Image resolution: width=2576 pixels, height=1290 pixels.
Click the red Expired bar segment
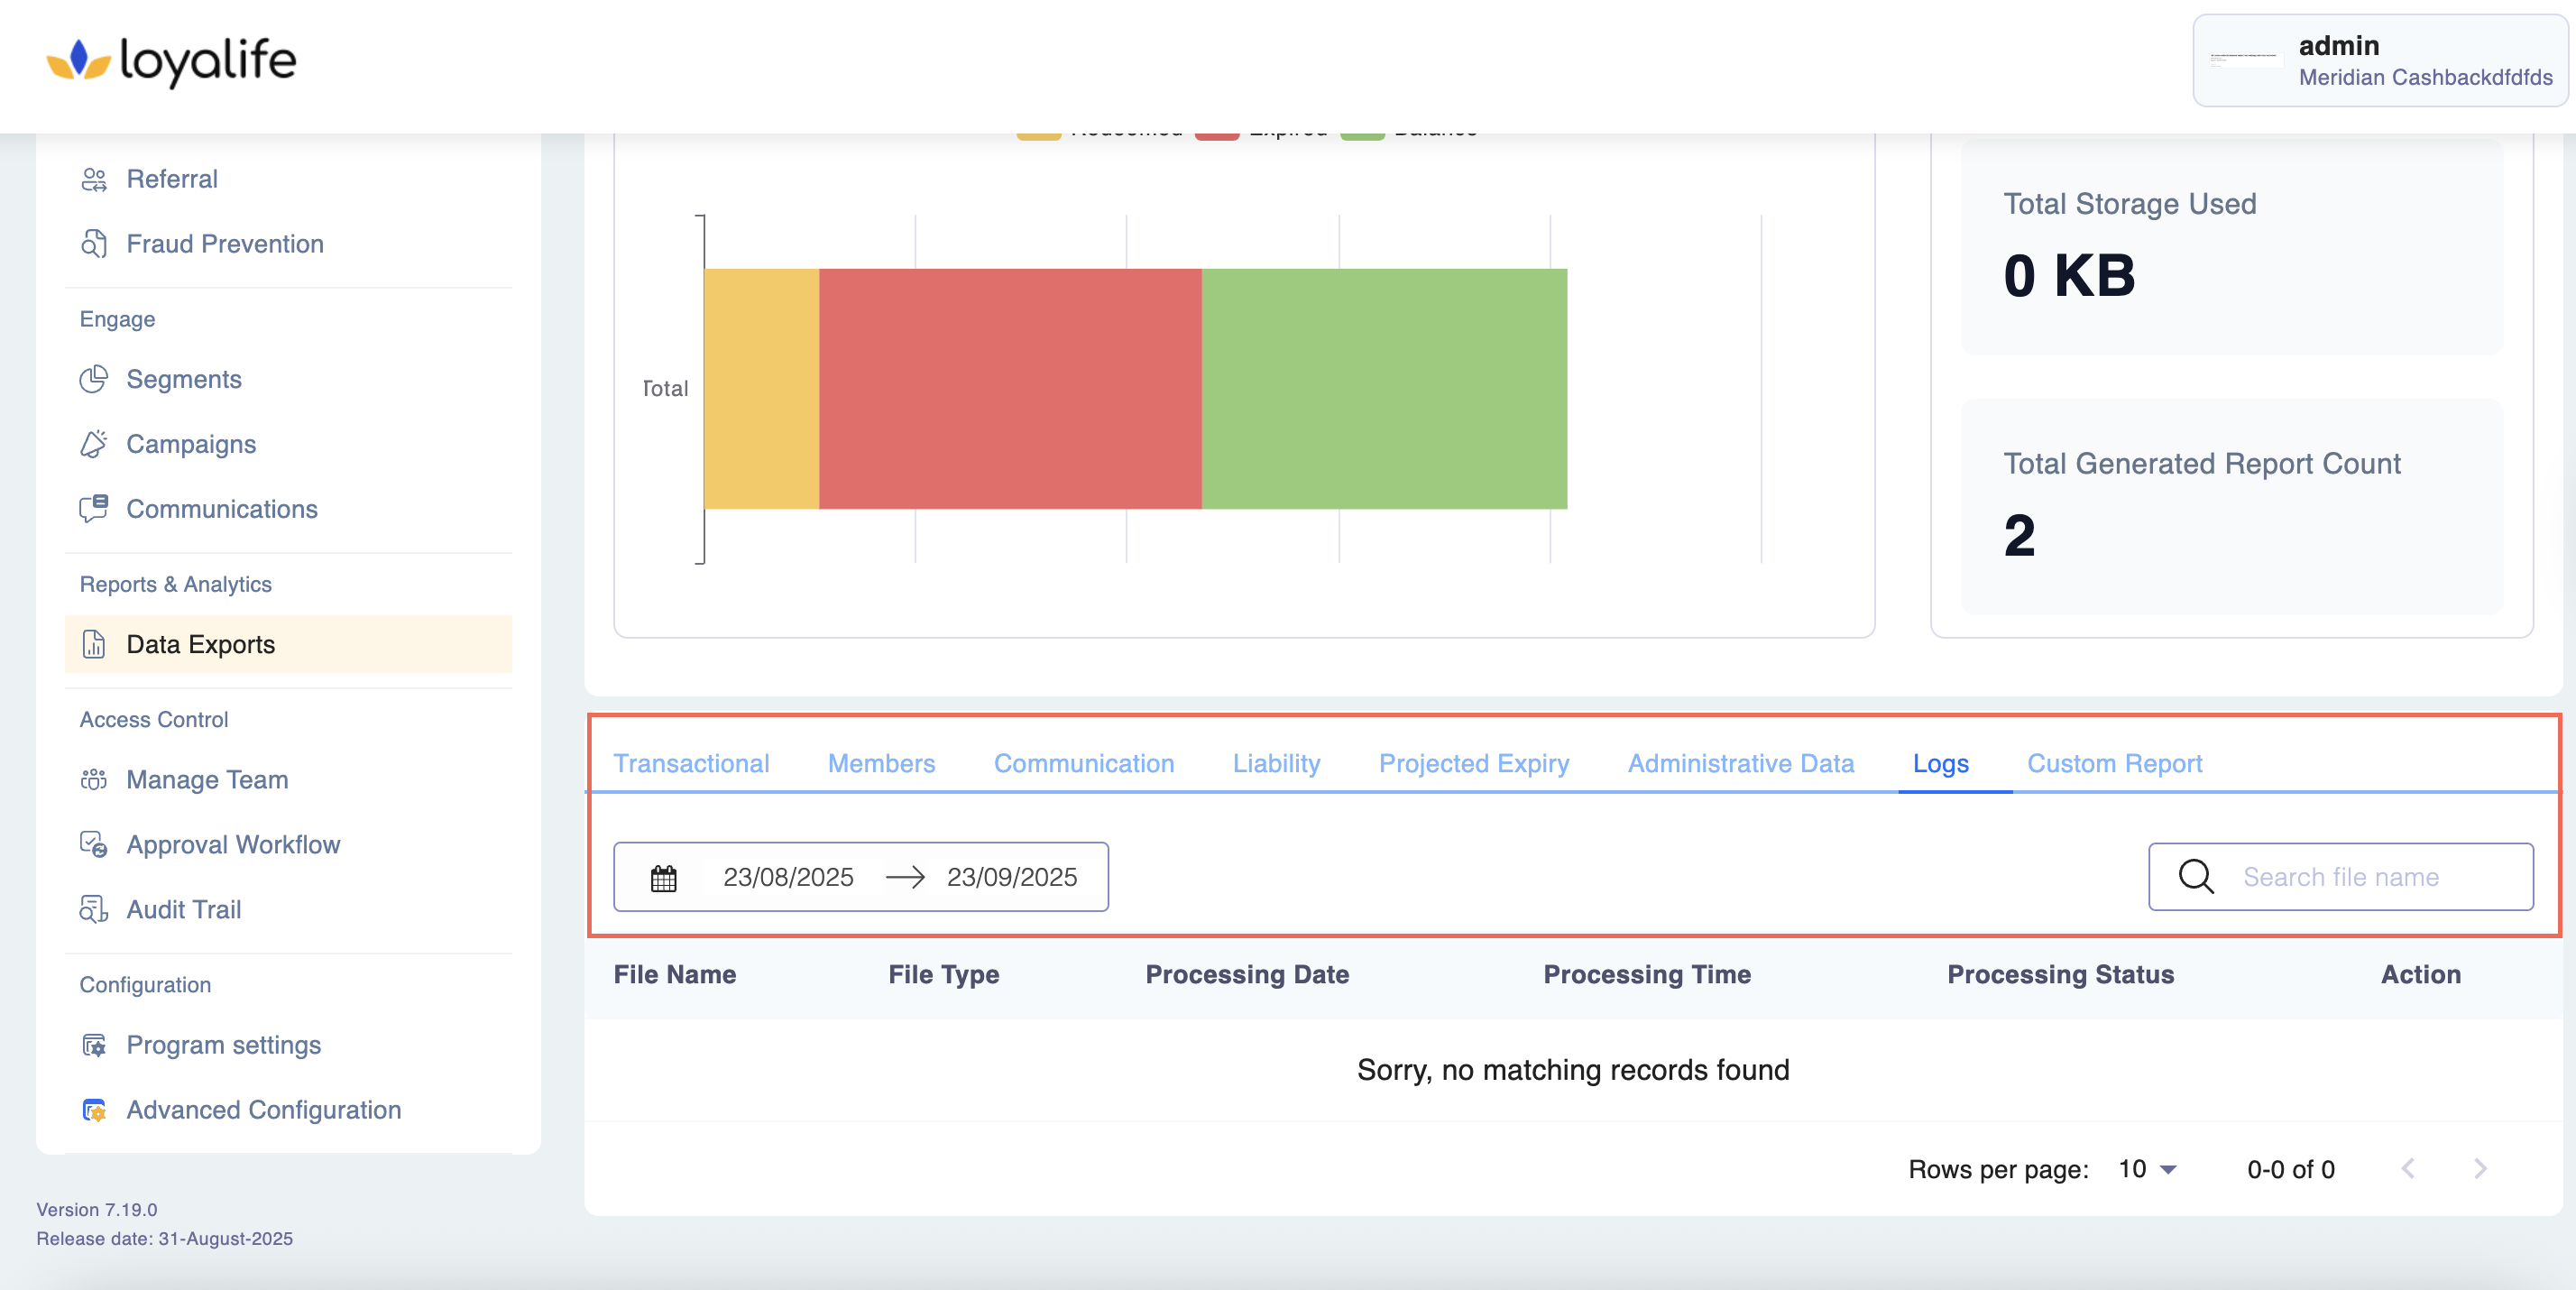pyautogui.click(x=1010, y=388)
